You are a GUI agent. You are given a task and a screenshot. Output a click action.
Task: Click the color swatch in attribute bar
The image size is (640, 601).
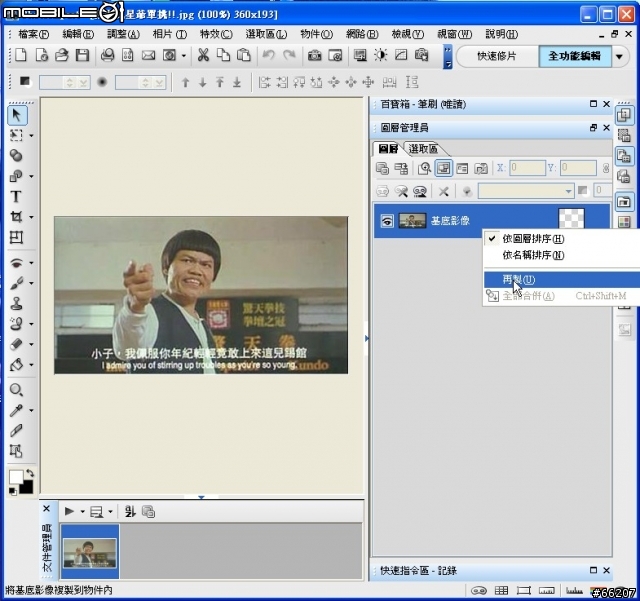(x=24, y=82)
